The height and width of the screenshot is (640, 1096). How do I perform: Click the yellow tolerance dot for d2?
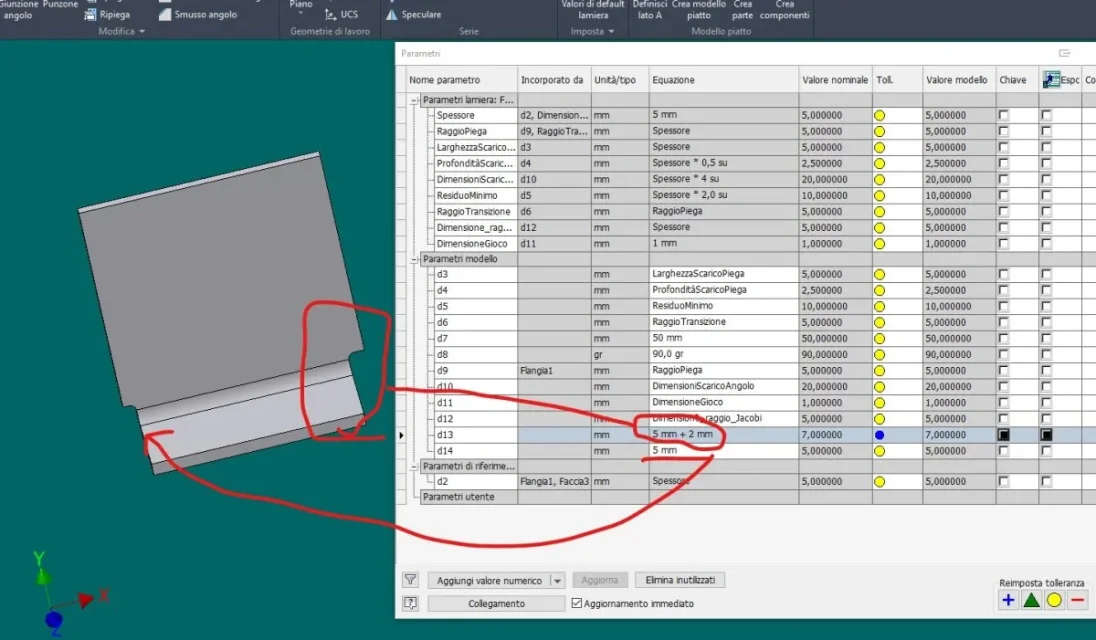click(879, 481)
